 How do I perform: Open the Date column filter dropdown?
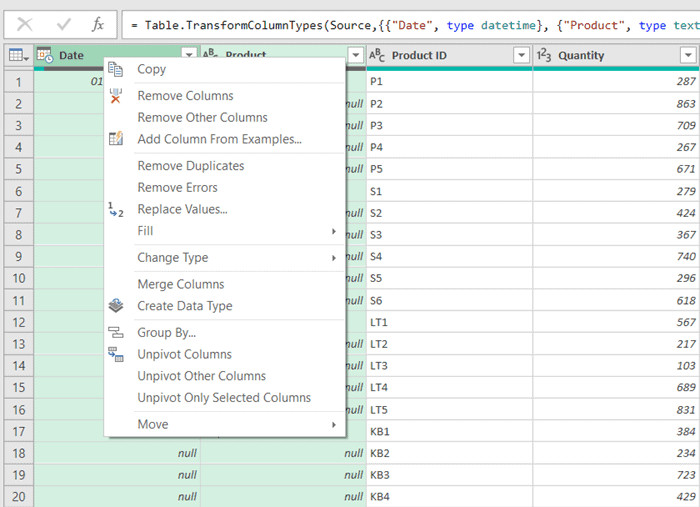click(189, 55)
